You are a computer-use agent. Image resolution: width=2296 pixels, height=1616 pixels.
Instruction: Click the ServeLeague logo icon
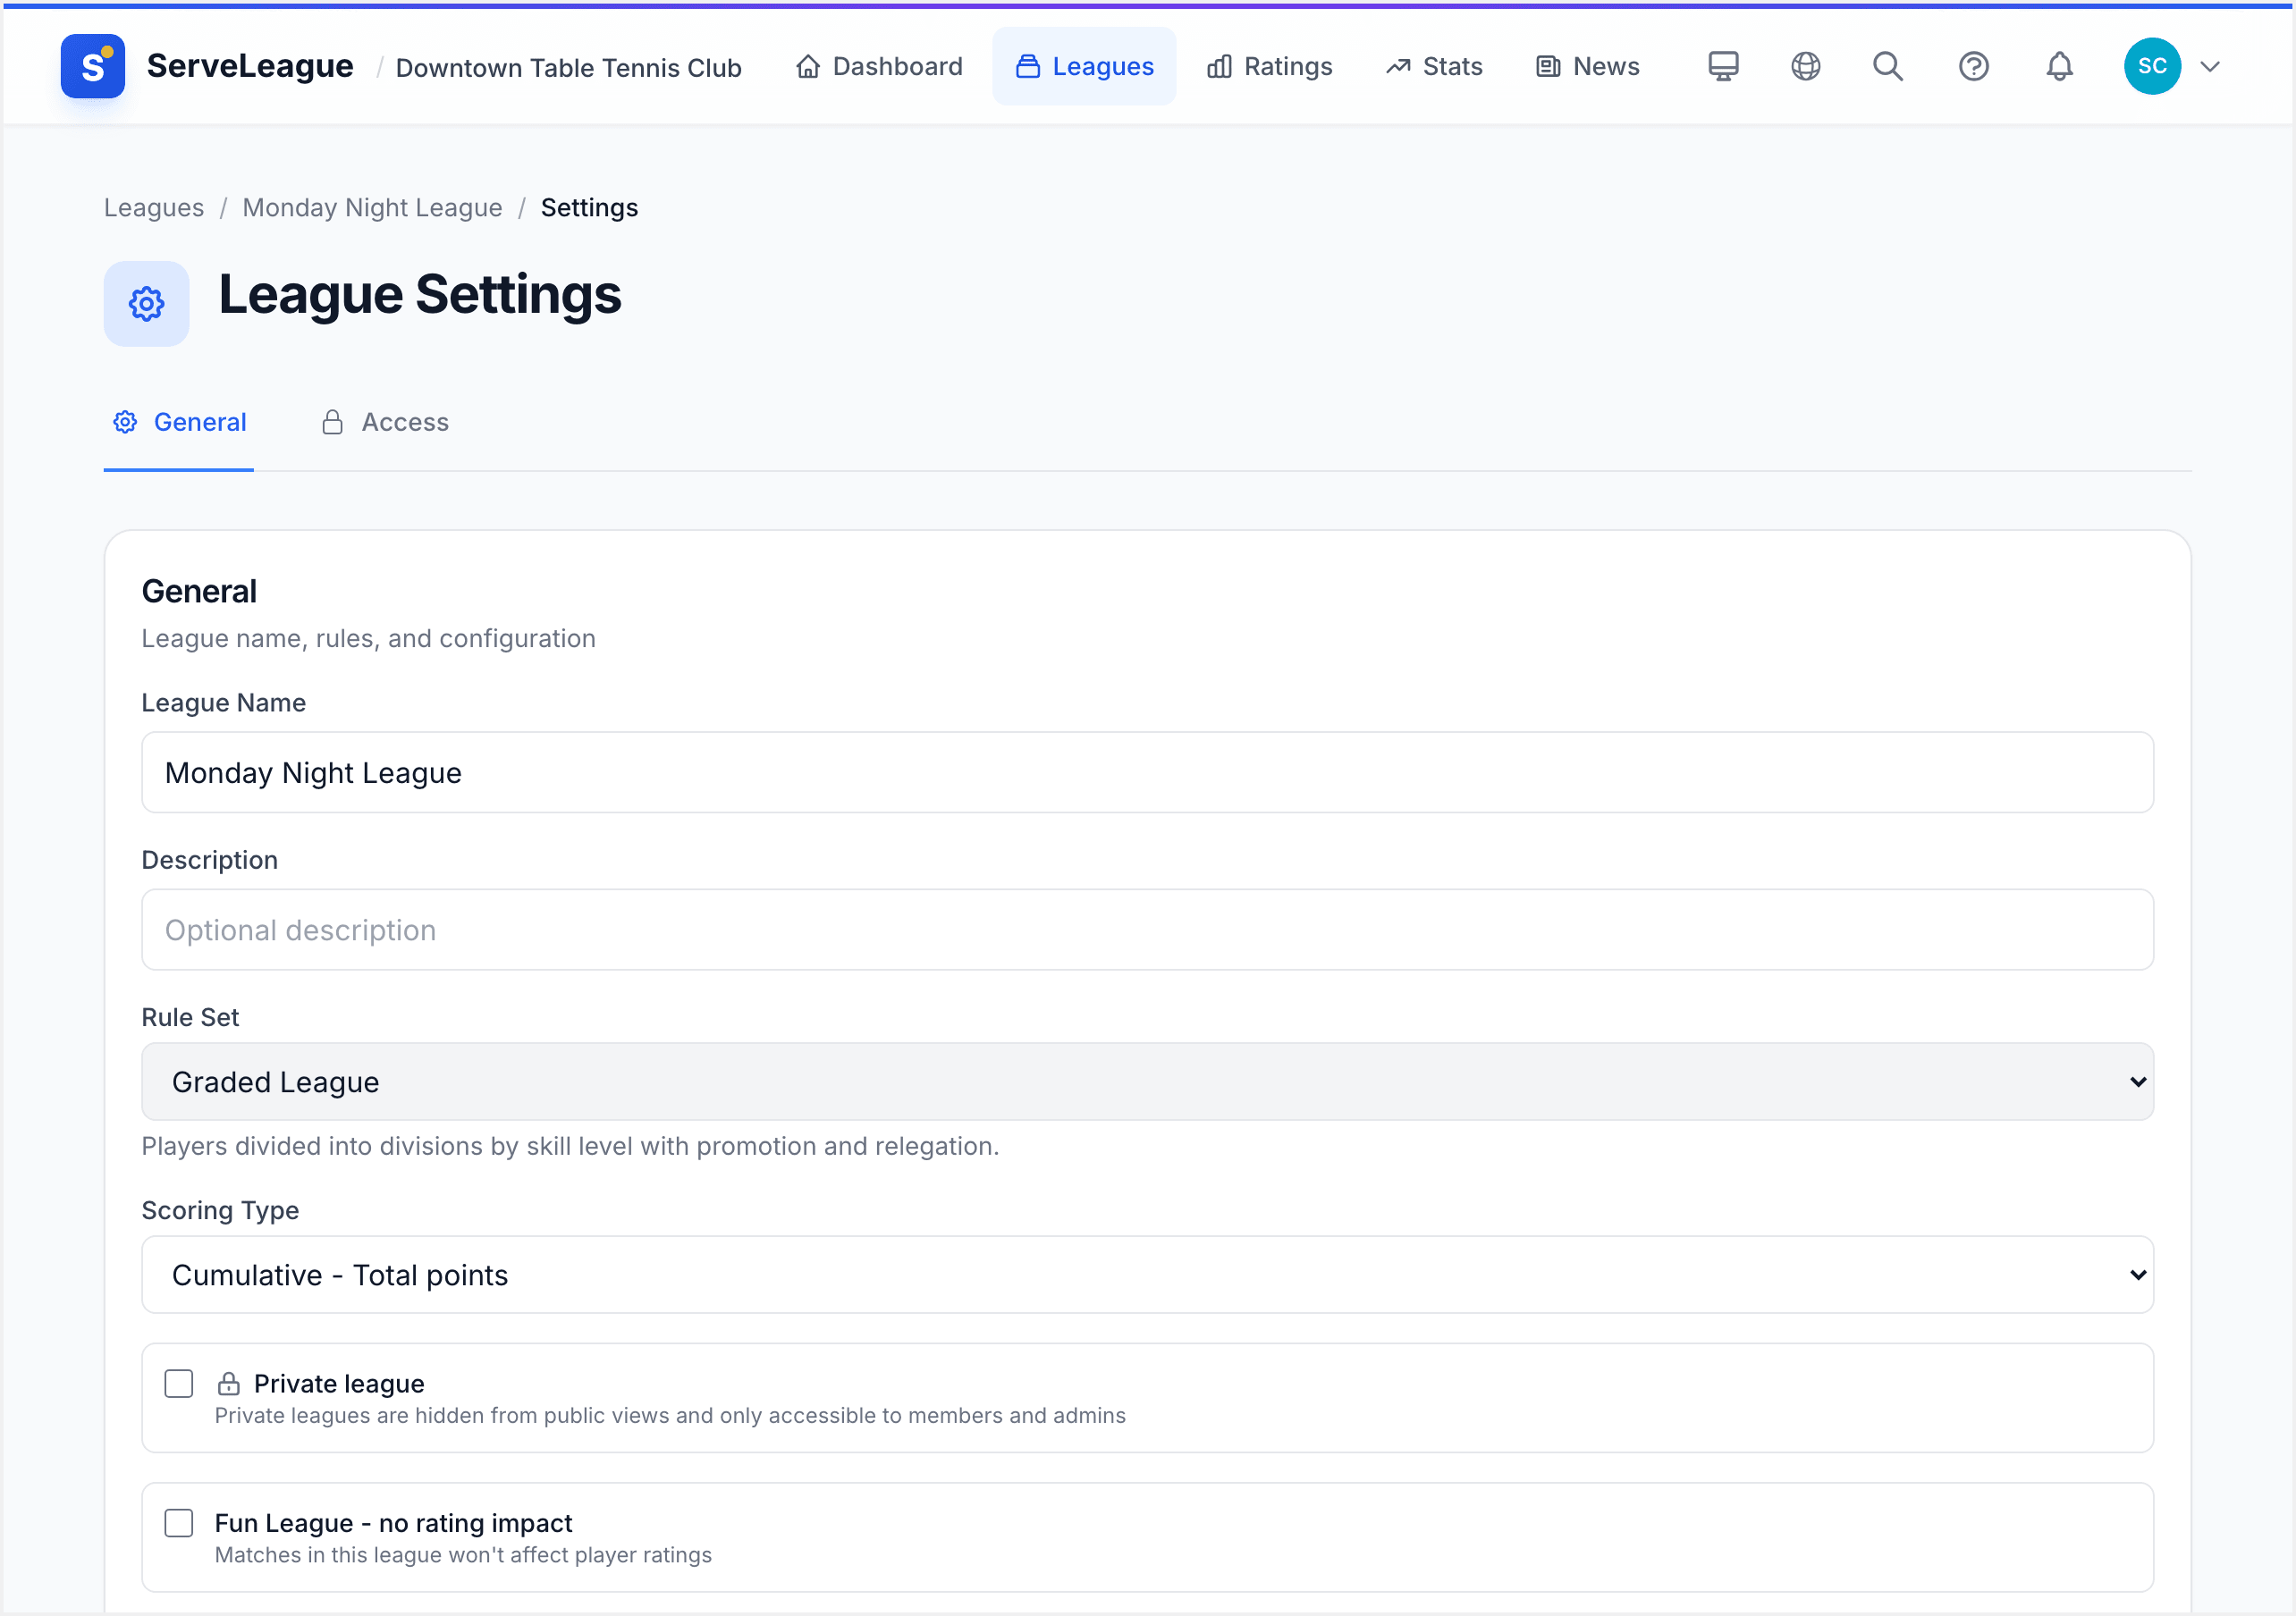point(93,66)
